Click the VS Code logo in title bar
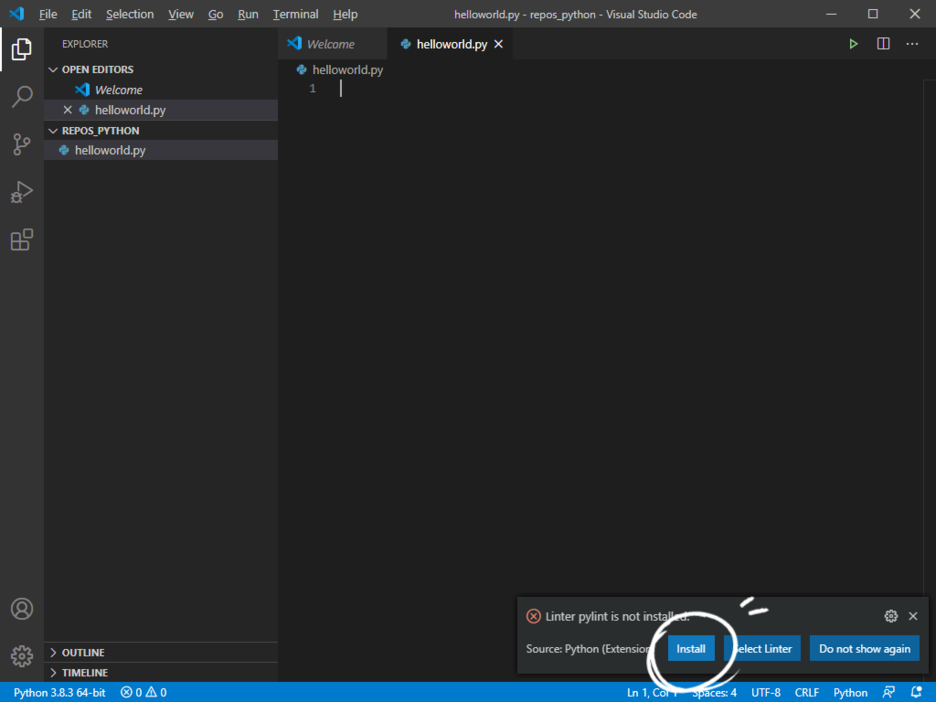This screenshot has height=702, width=936. pos(17,14)
